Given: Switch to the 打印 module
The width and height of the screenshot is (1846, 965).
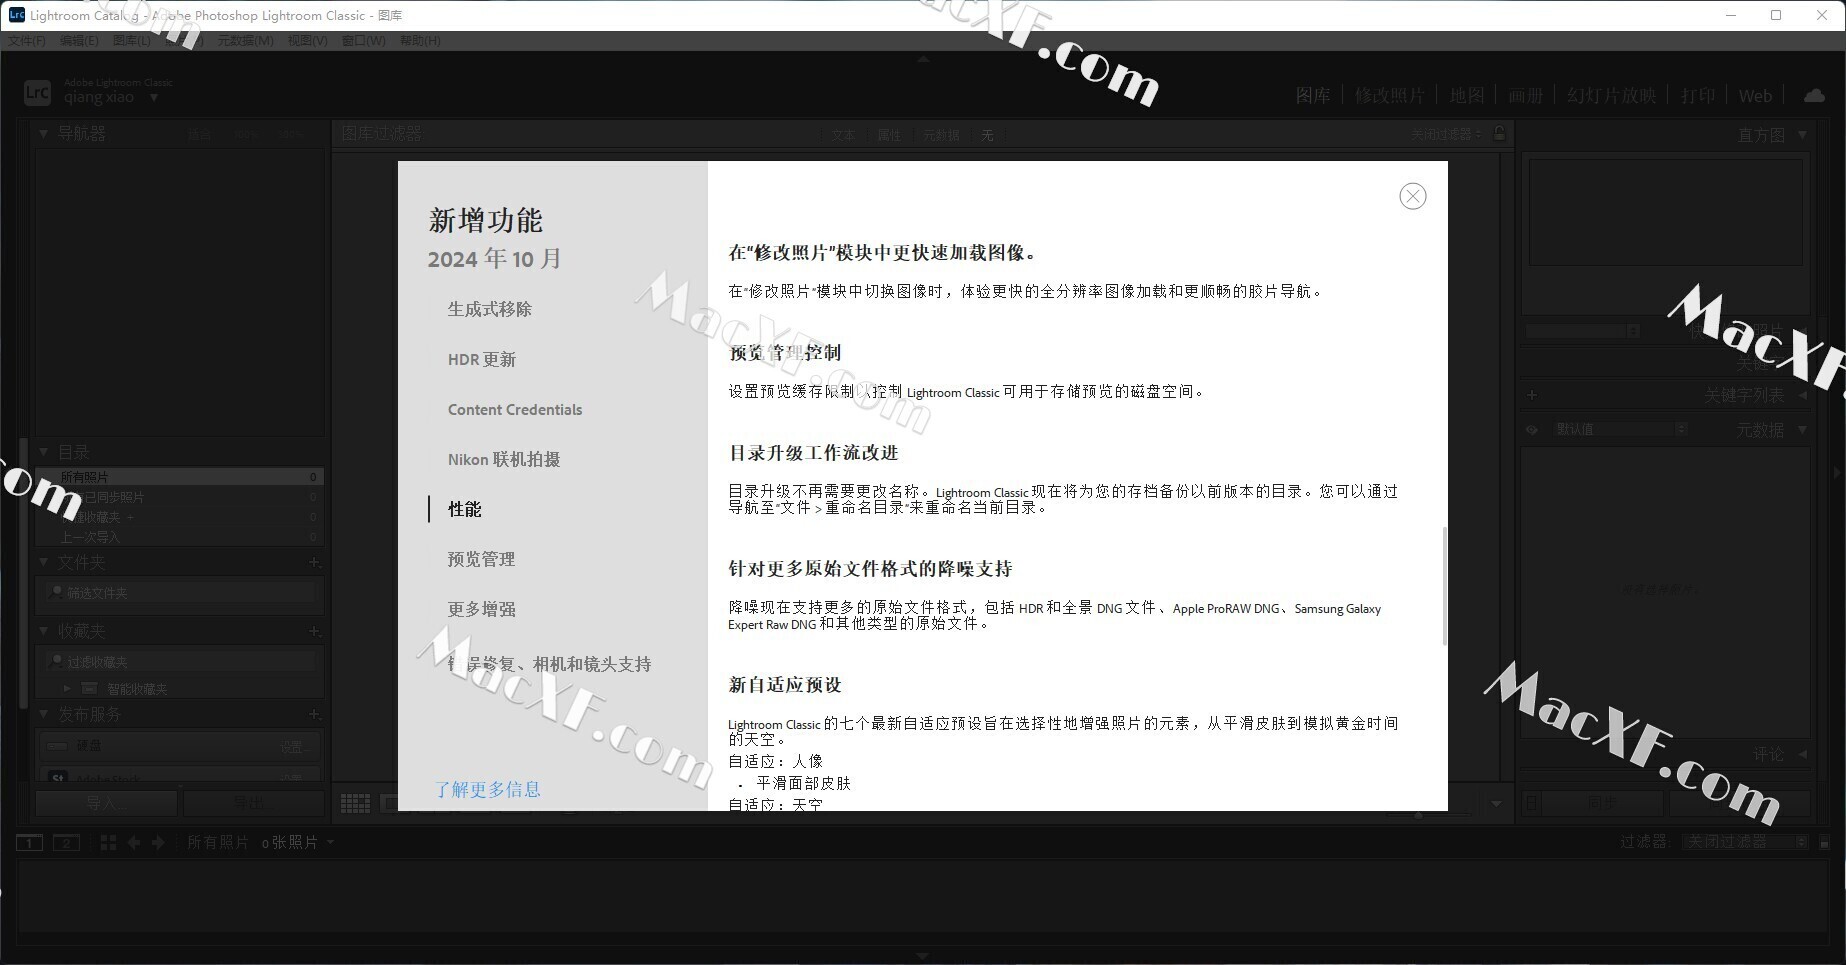Looking at the screenshot, I should click(1698, 96).
